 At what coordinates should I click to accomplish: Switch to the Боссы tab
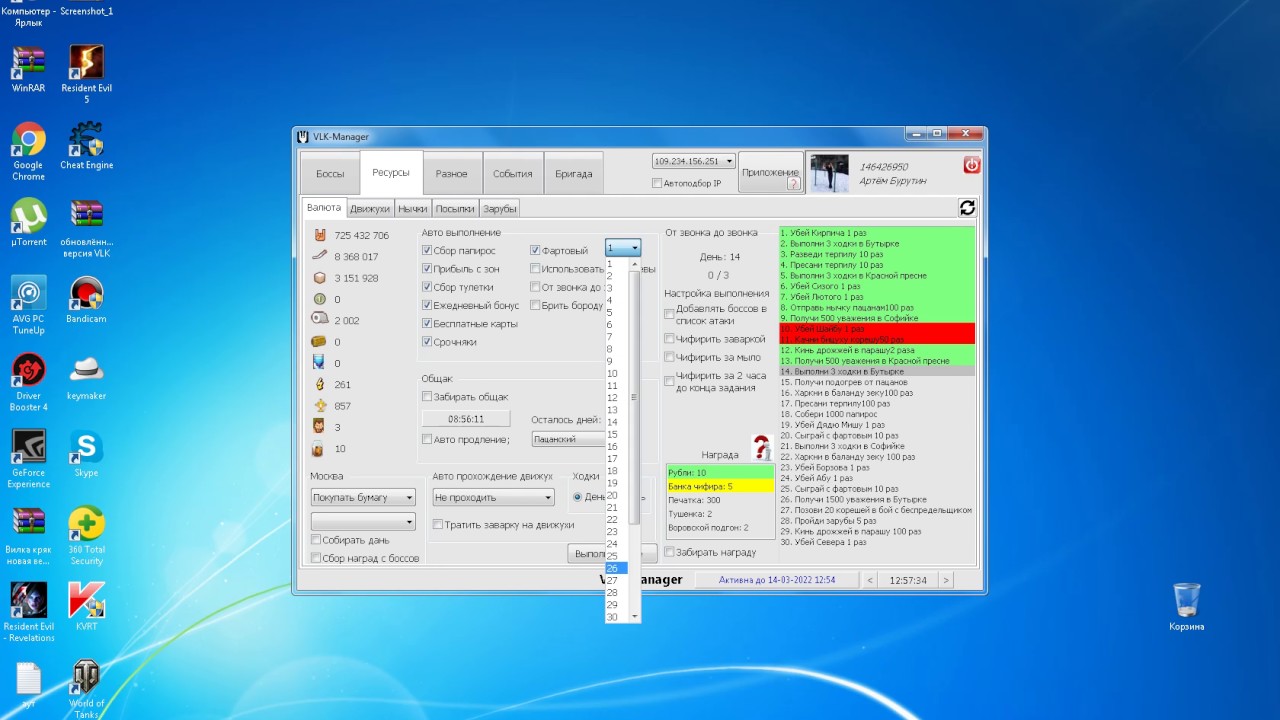(x=330, y=173)
